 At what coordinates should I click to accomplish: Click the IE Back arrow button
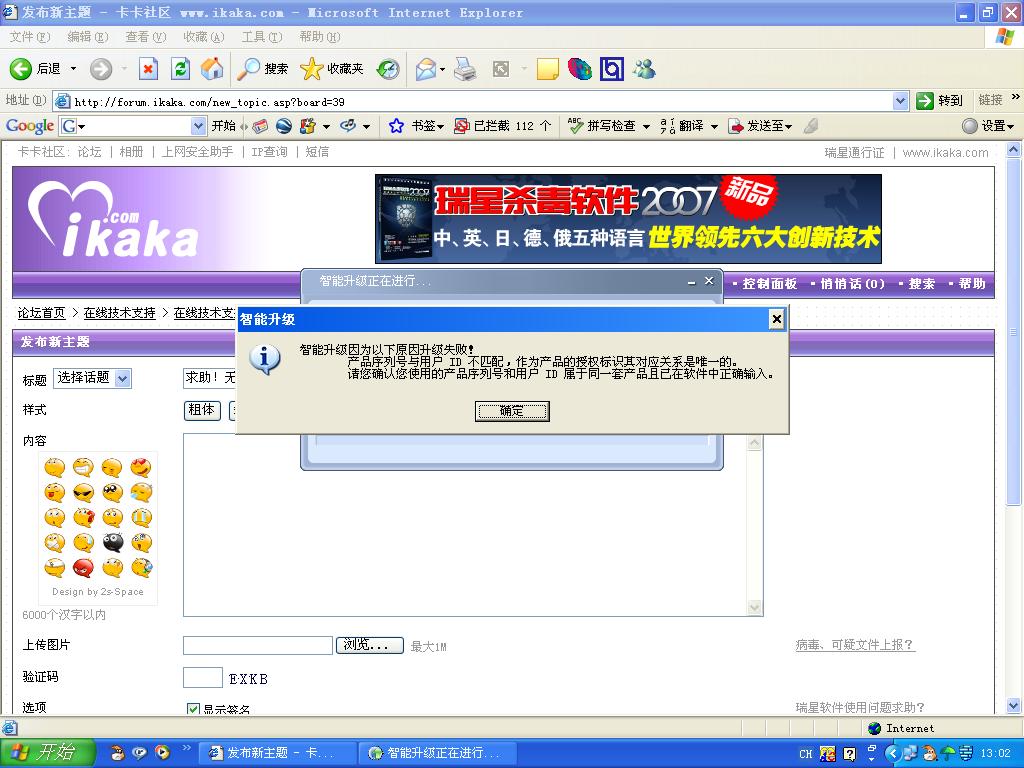tap(21, 69)
